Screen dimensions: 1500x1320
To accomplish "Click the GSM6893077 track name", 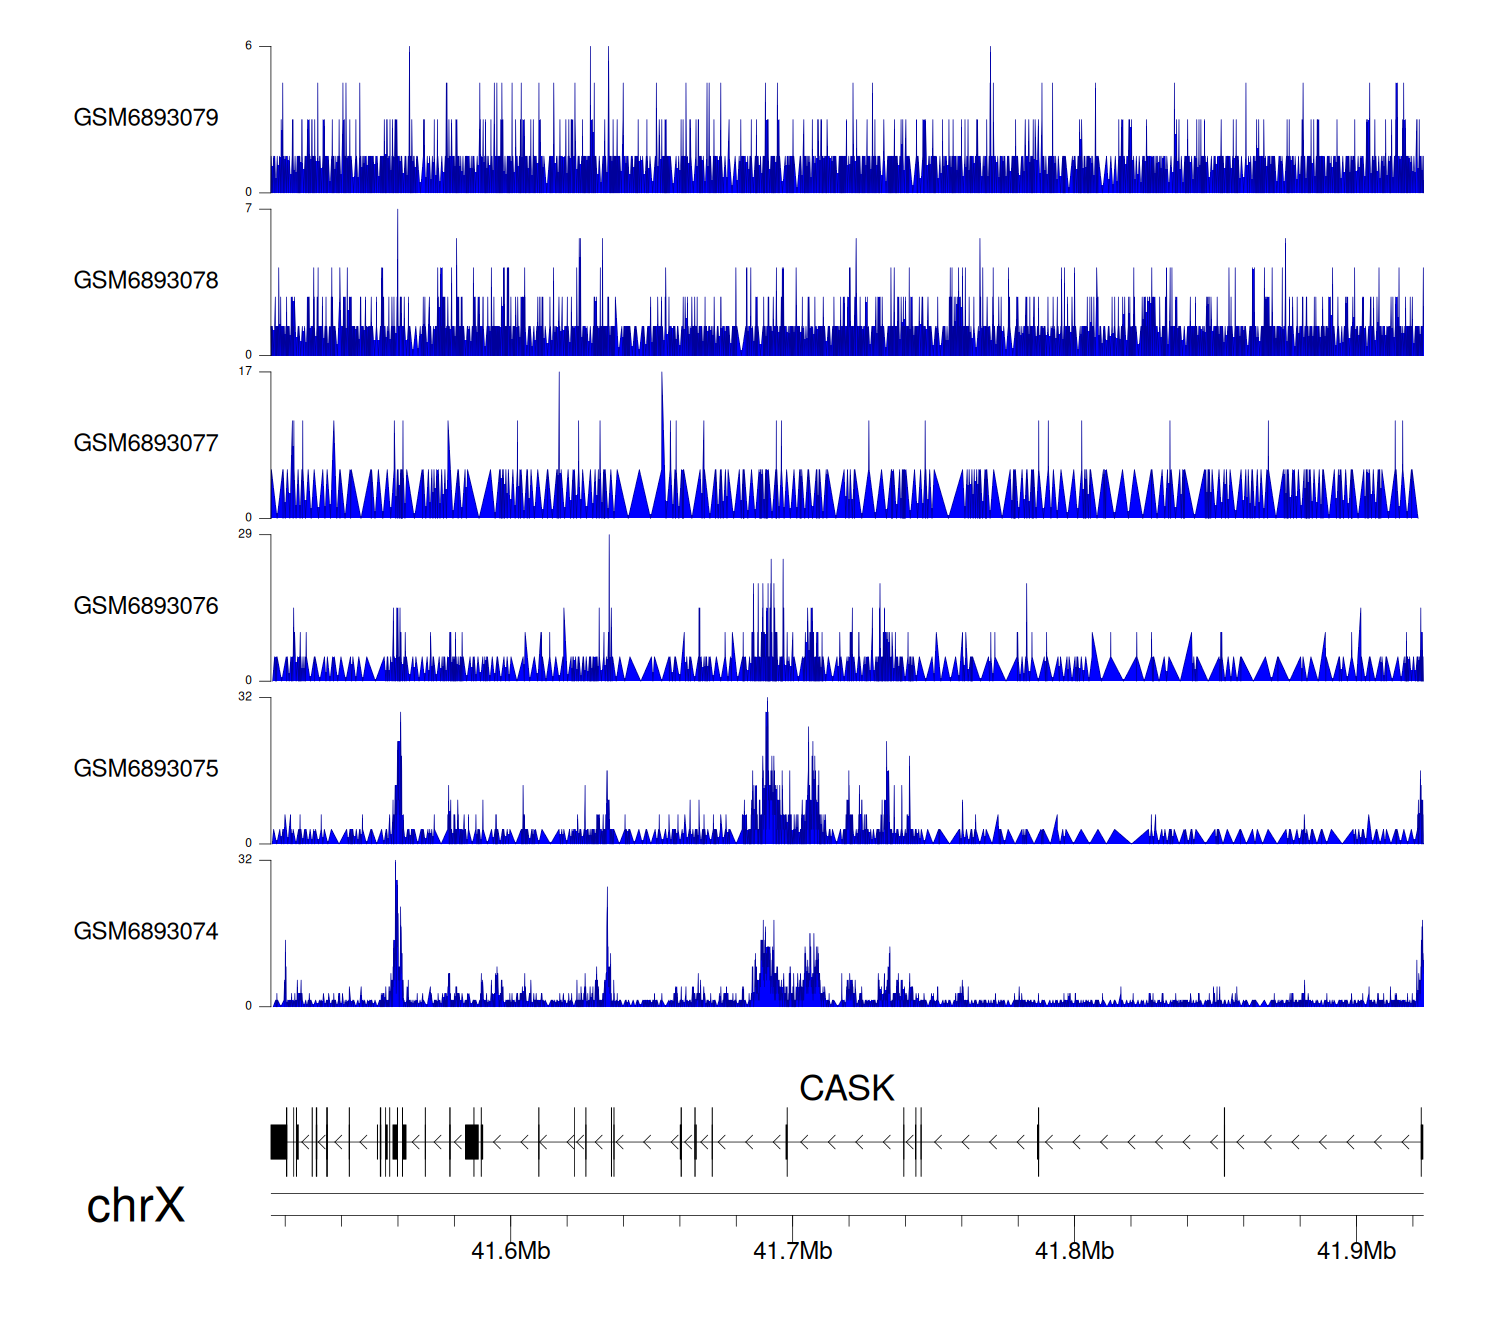I will (x=146, y=444).
